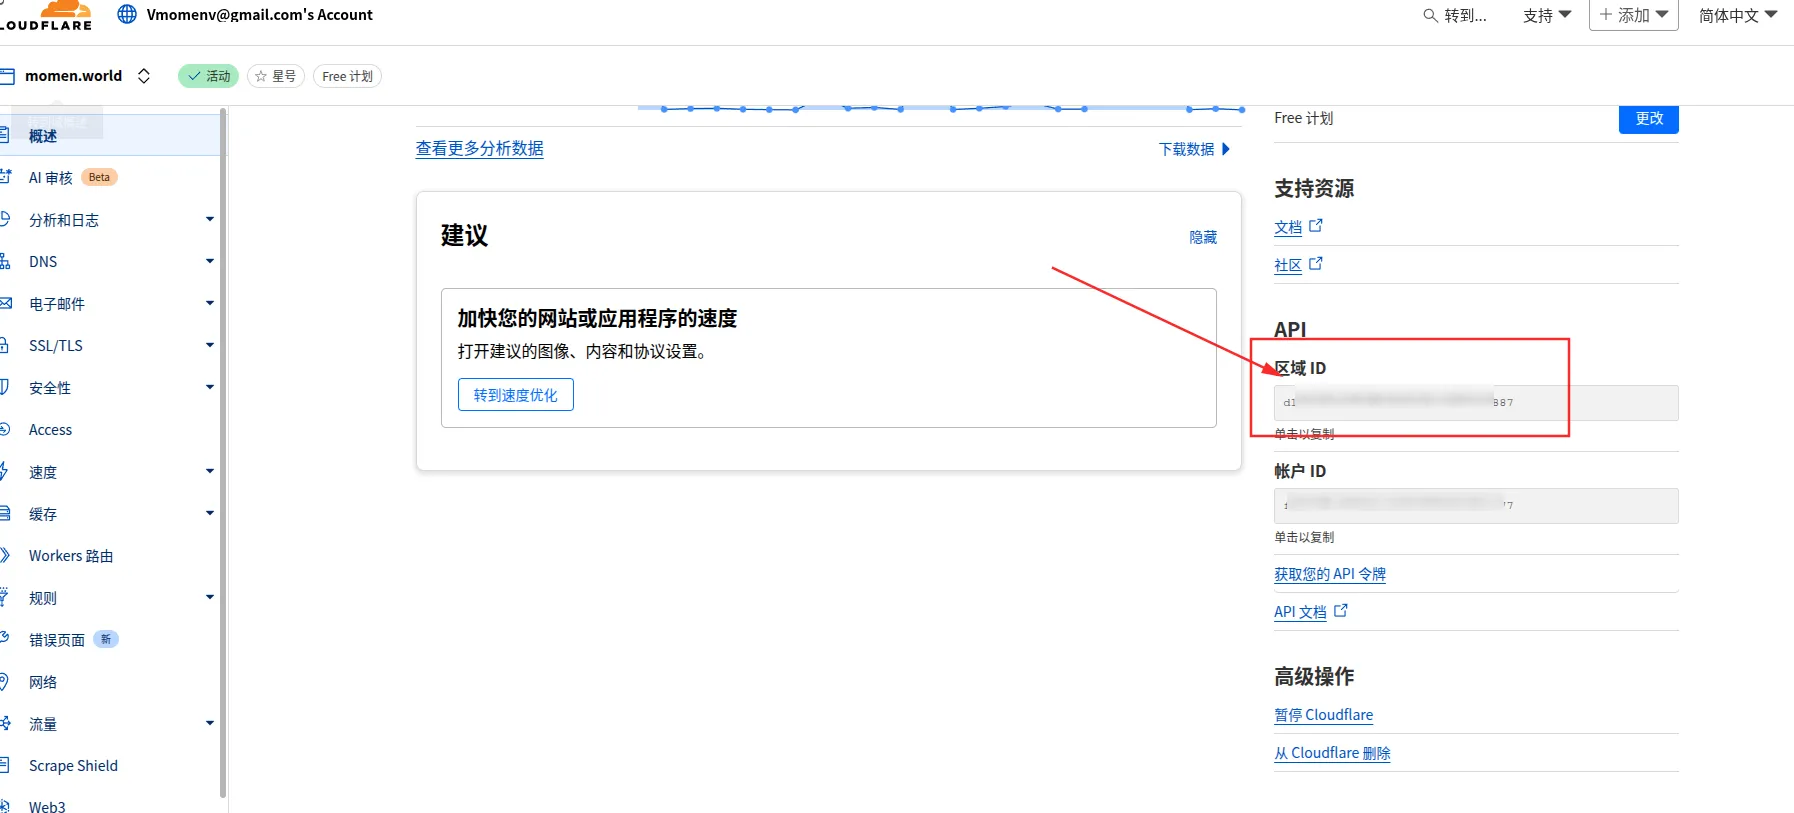Click the Workers 路由 icon
This screenshot has width=1794, height=813.
[4, 555]
